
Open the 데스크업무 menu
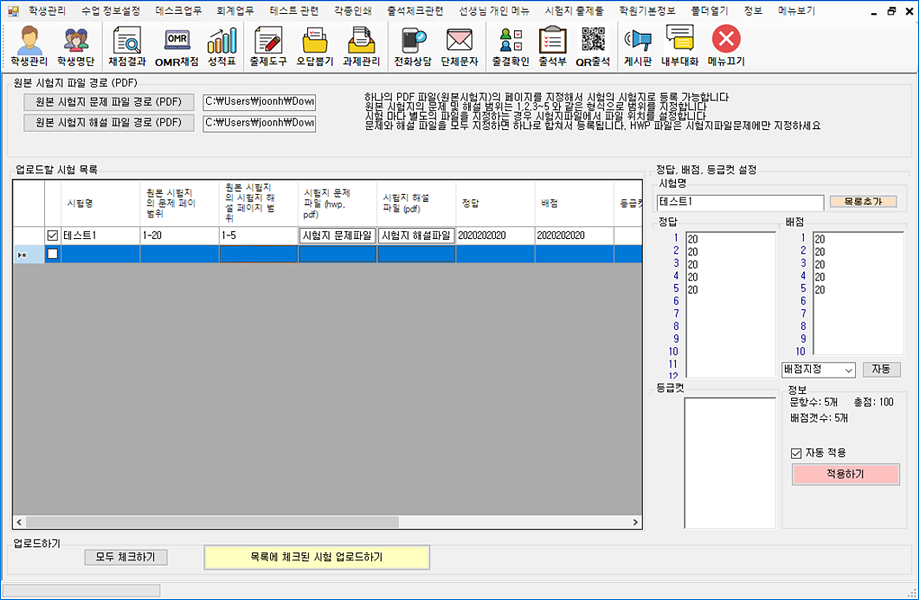[x=178, y=11]
